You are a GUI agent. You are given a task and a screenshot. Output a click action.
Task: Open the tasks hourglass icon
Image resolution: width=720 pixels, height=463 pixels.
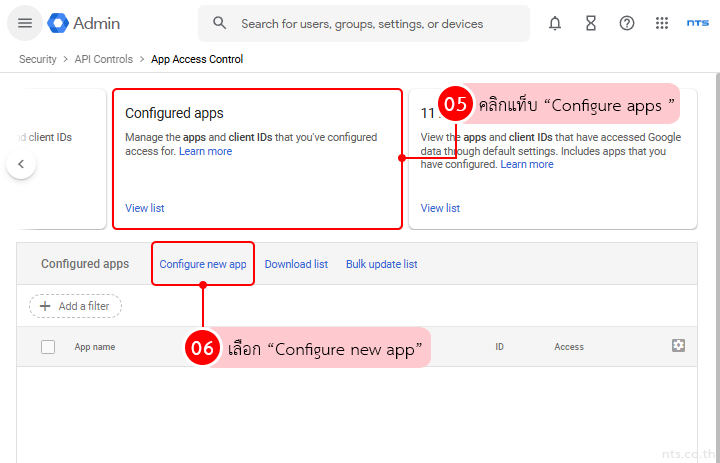pos(591,23)
